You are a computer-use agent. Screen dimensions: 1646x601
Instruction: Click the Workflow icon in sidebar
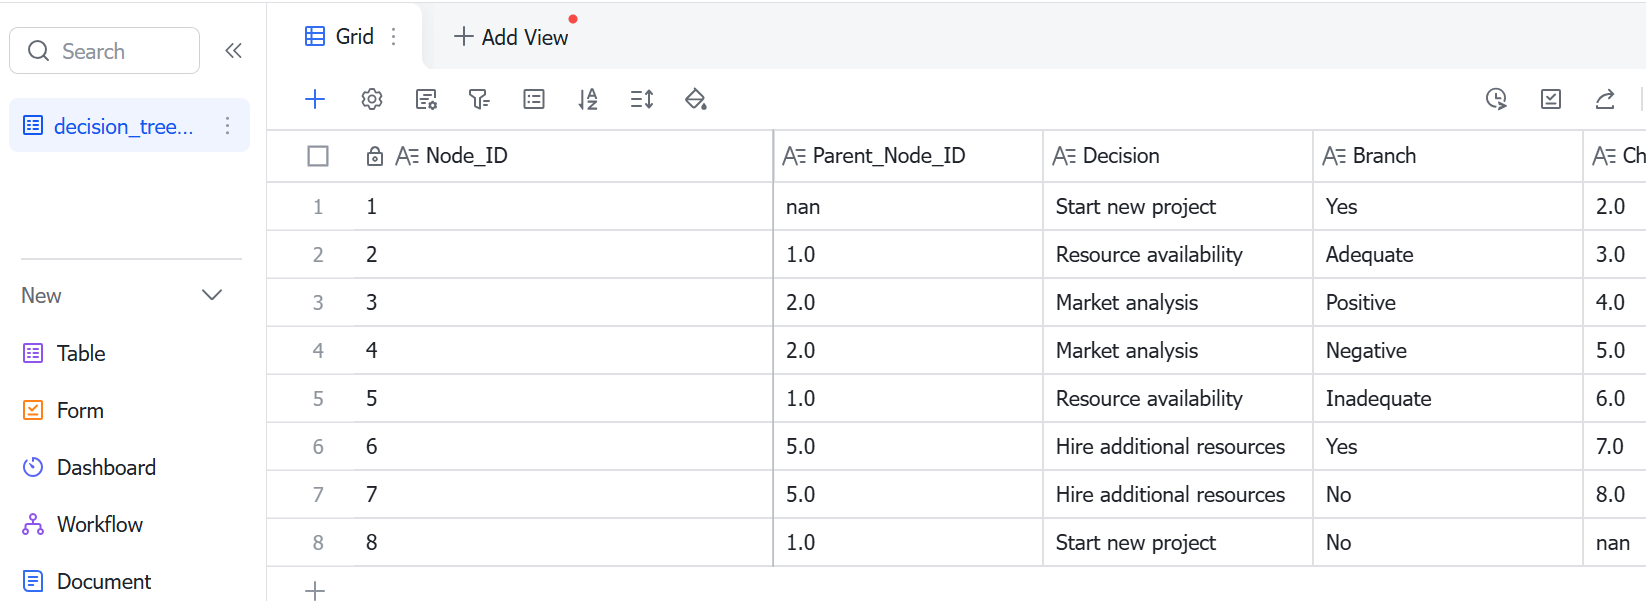click(x=33, y=524)
